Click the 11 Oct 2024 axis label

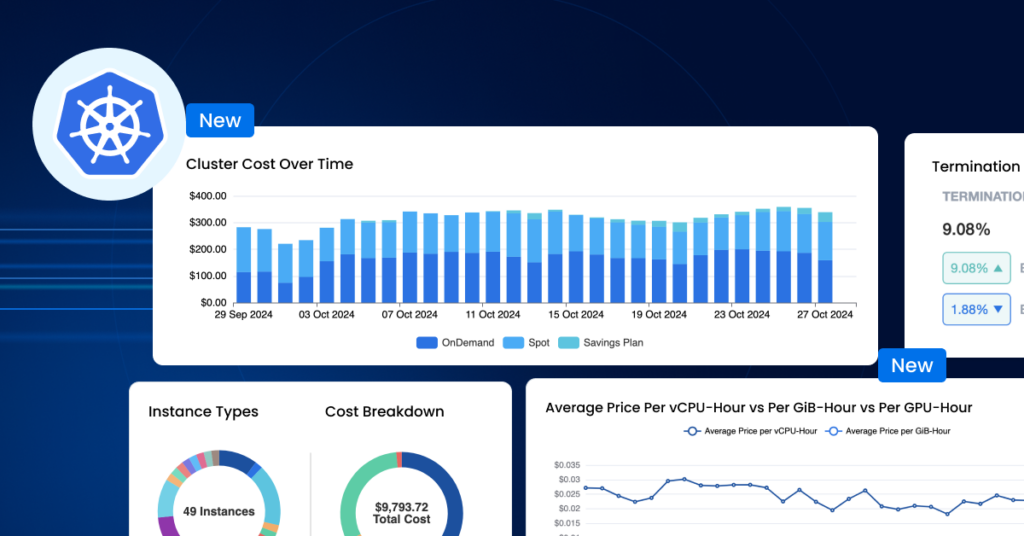492,315
